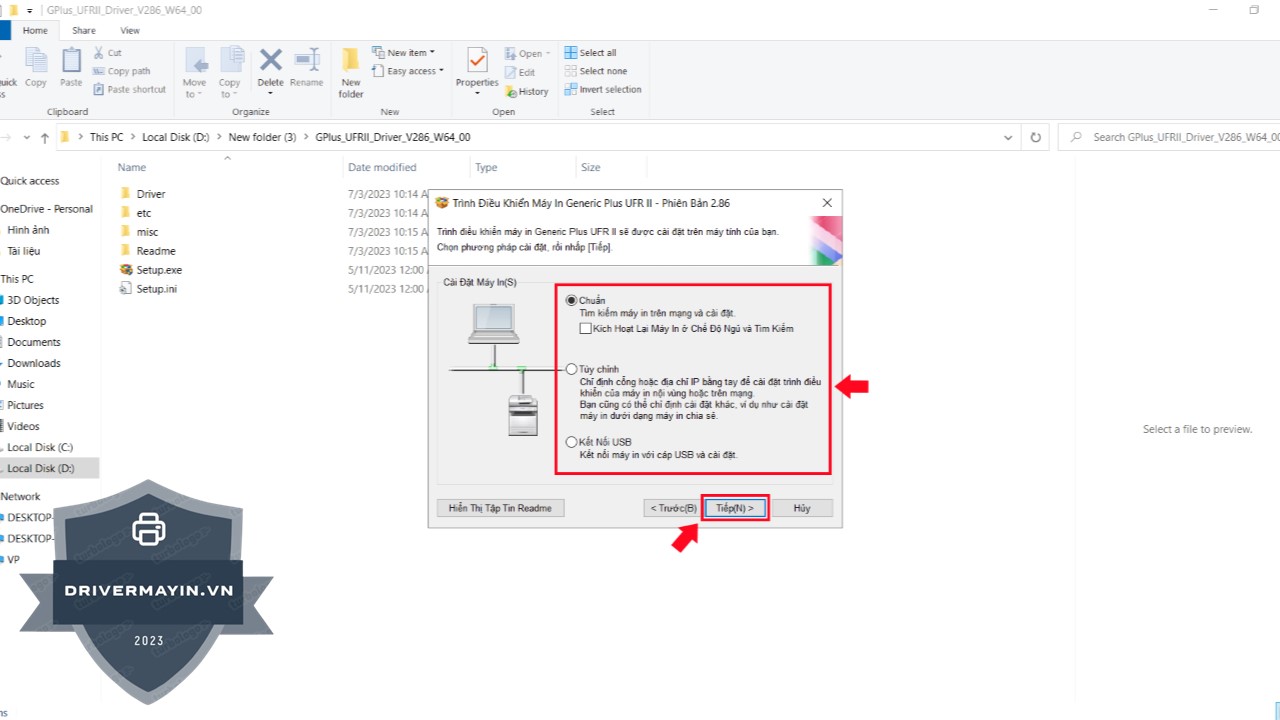Viewport: 1280px width, 720px height.
Task: Select the Chuẩn radio option
Action: click(x=572, y=300)
